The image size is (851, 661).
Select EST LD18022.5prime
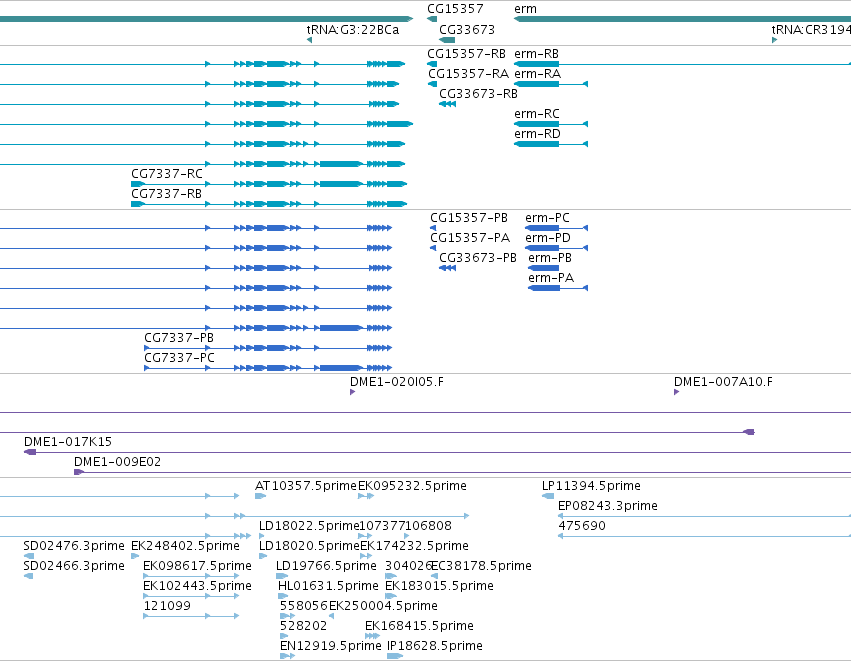[309, 526]
